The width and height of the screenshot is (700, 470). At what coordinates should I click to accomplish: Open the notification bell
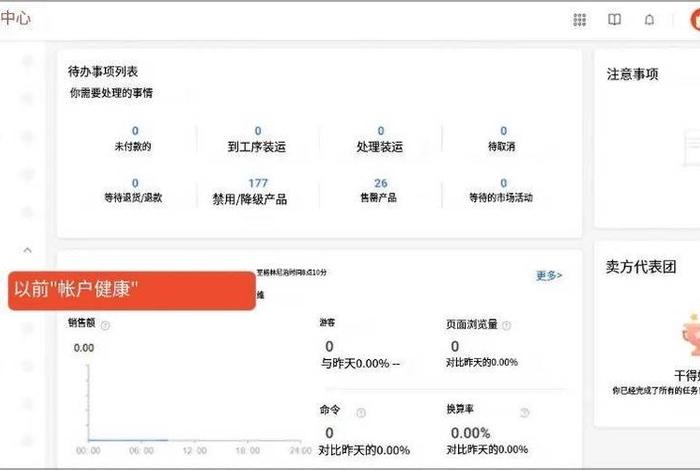point(650,20)
